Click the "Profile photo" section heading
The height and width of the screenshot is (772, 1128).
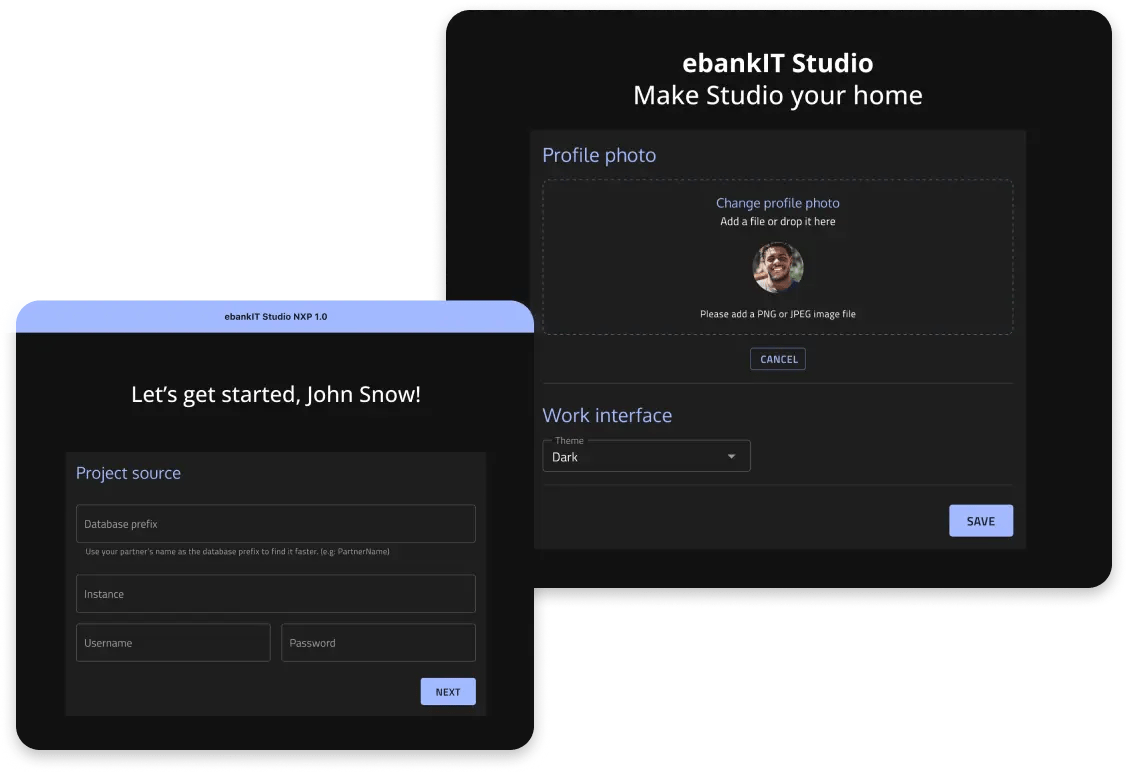point(599,155)
